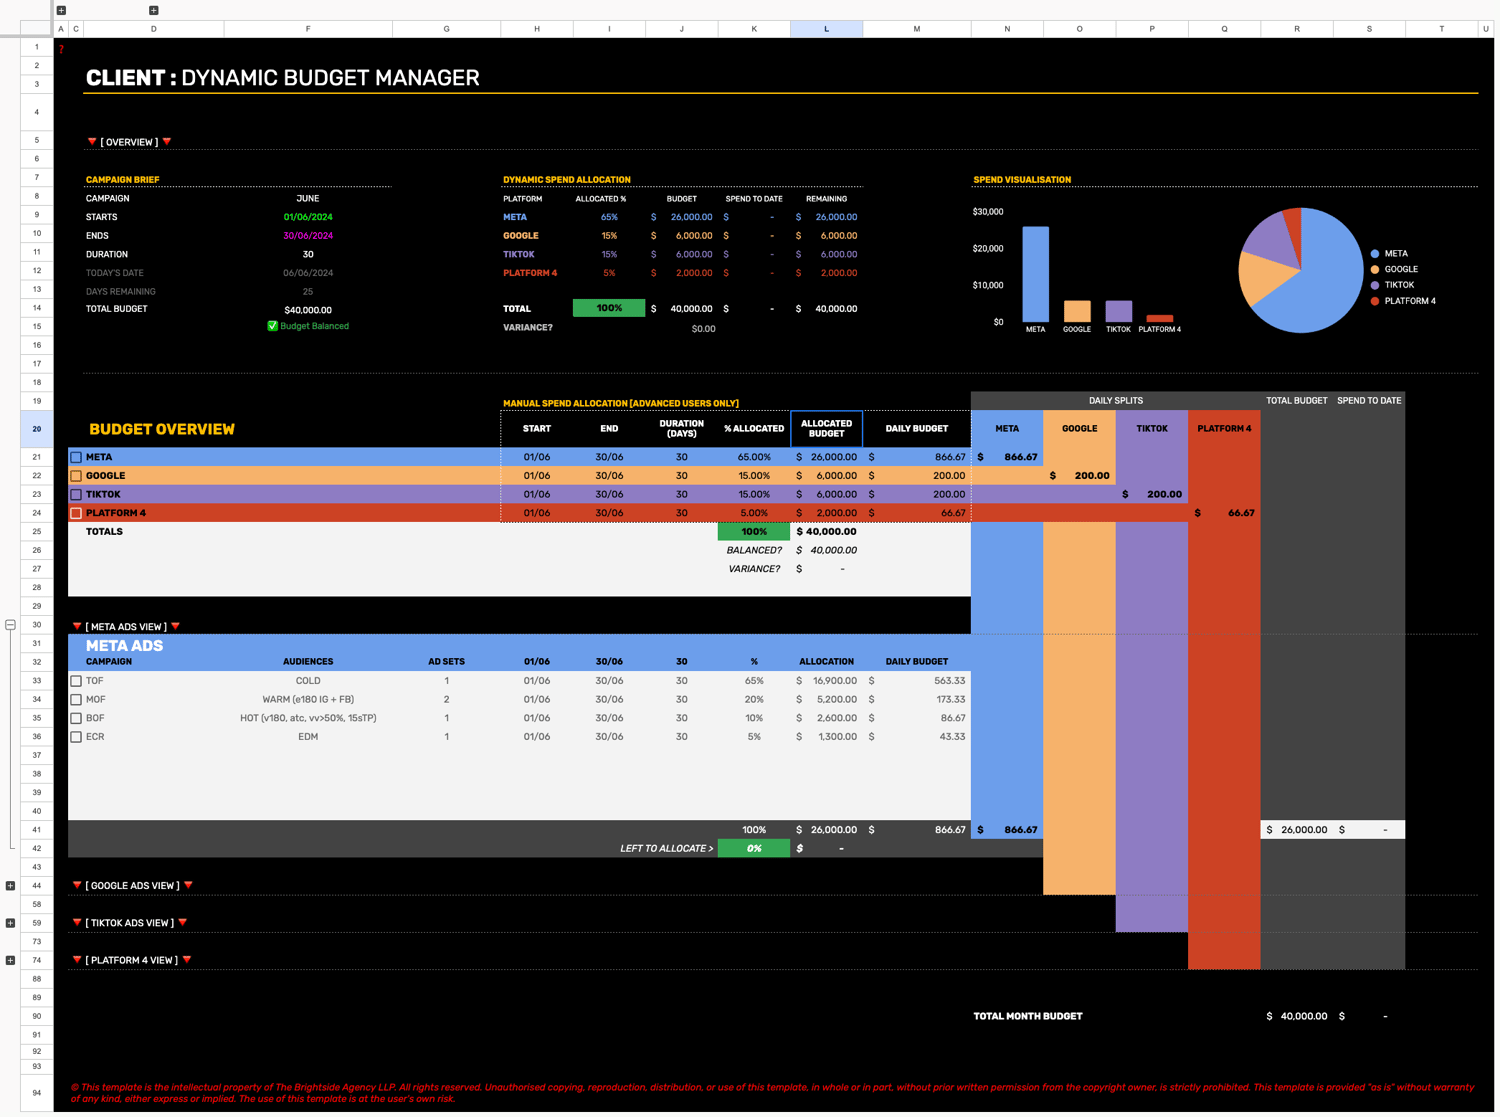
Task: Collapse the Meta Ads row group
Action: tap(10, 625)
